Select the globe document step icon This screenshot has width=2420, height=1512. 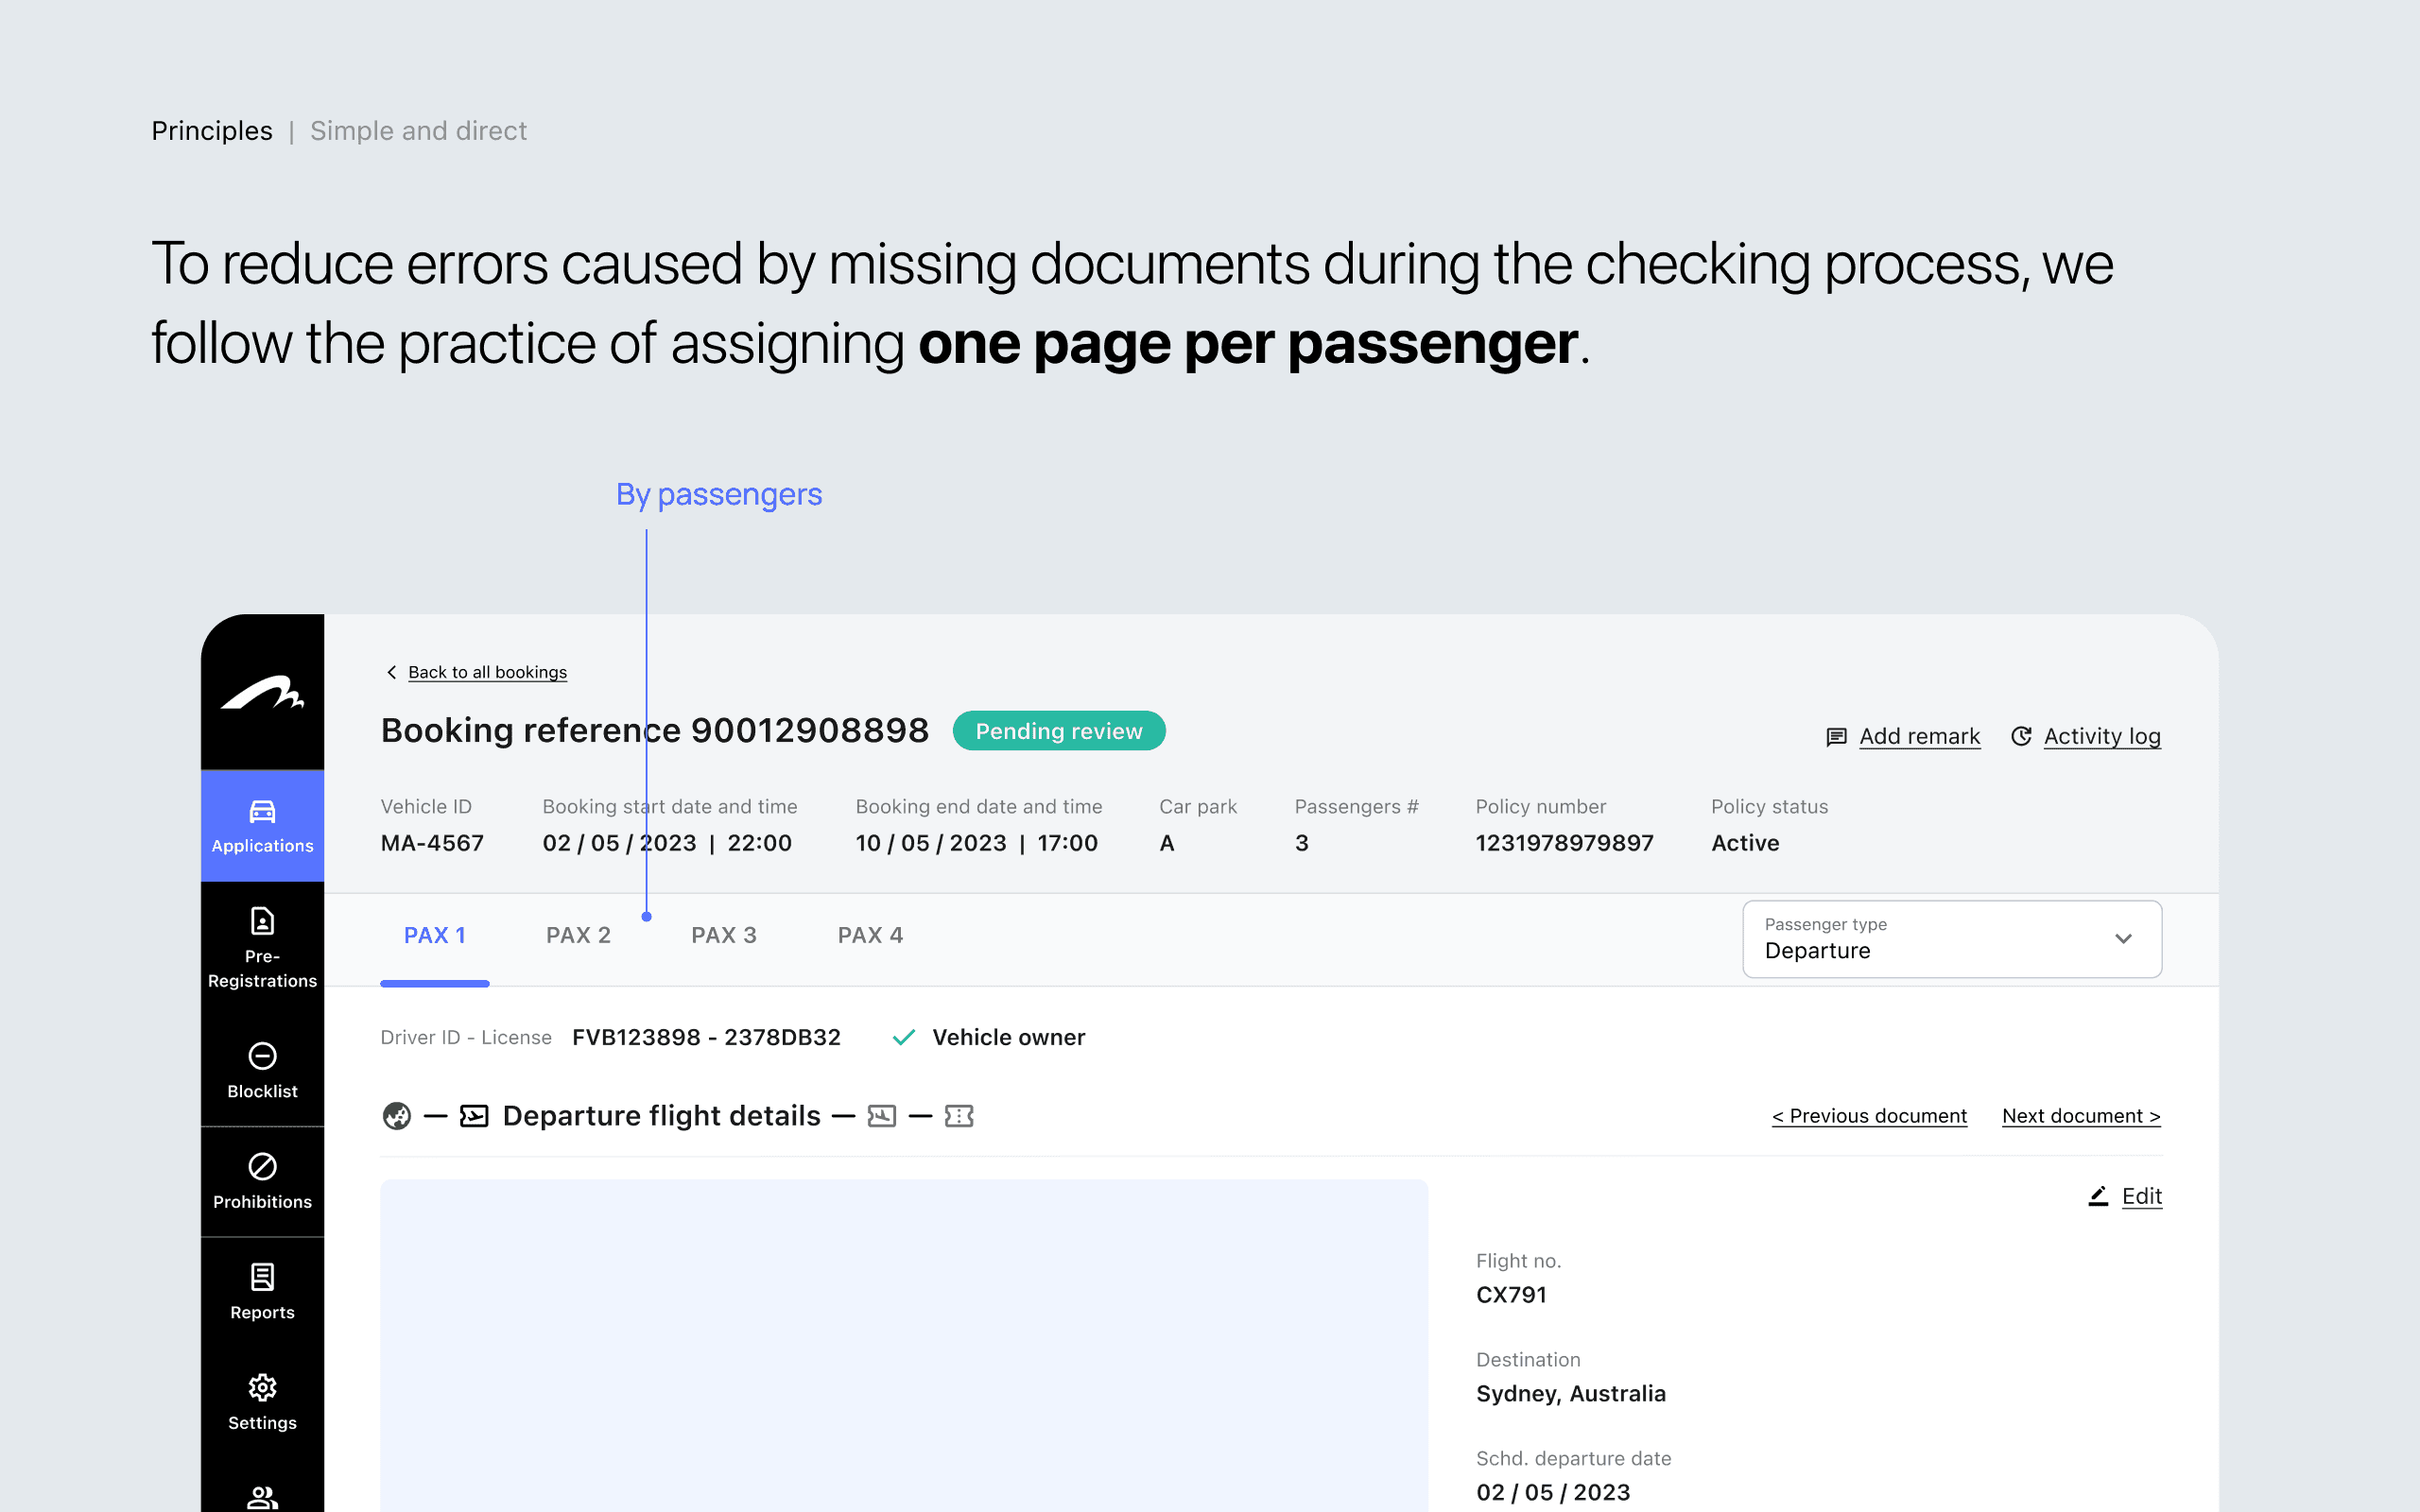click(397, 1116)
